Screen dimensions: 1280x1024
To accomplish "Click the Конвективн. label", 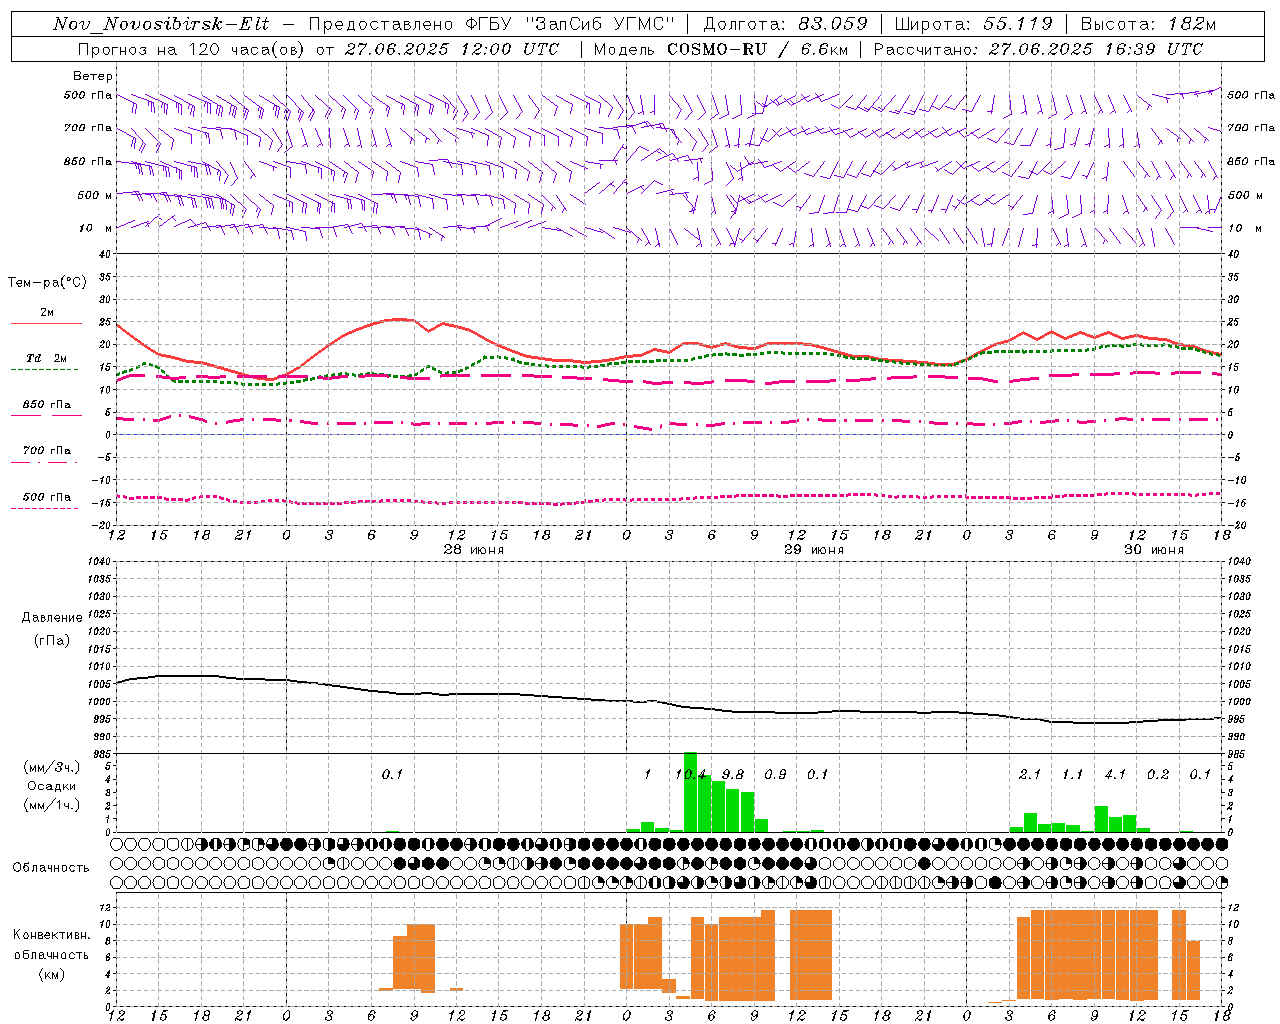I will [x=52, y=935].
